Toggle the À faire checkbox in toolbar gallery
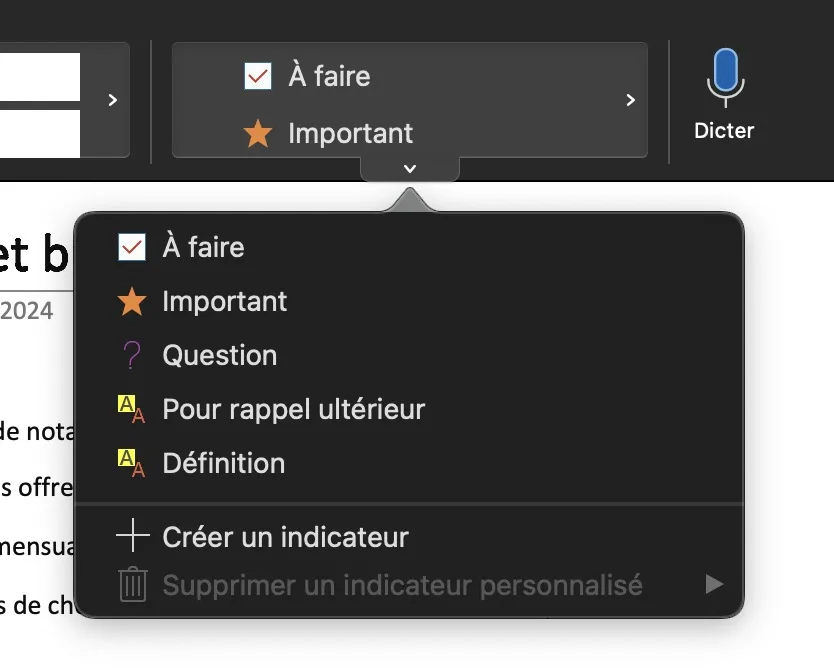834x668 pixels. [258, 76]
